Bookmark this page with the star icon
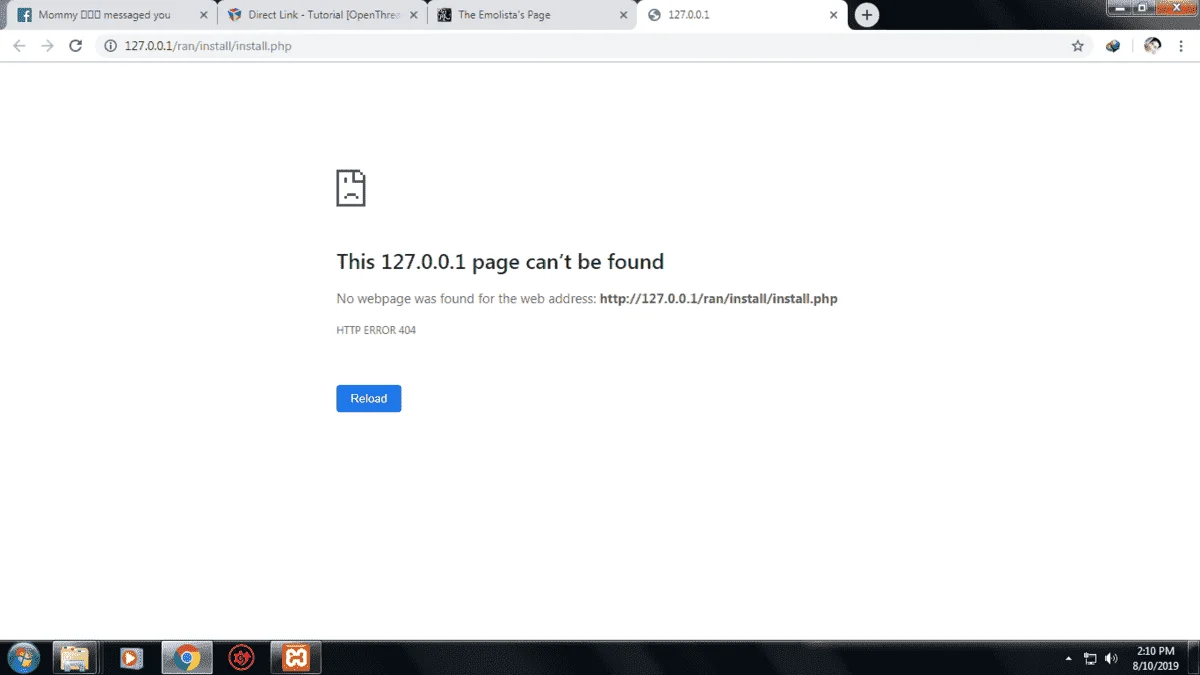1200x675 pixels. [1078, 46]
